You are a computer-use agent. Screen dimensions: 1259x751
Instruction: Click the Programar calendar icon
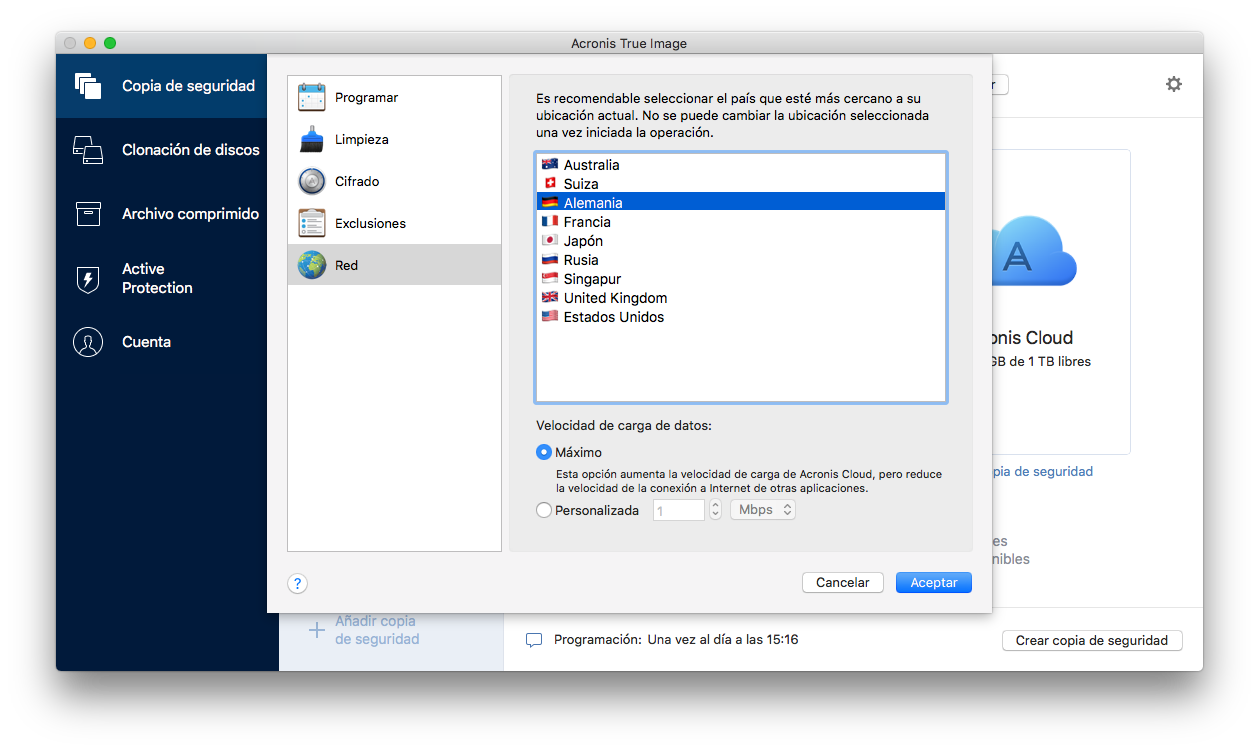pos(312,98)
